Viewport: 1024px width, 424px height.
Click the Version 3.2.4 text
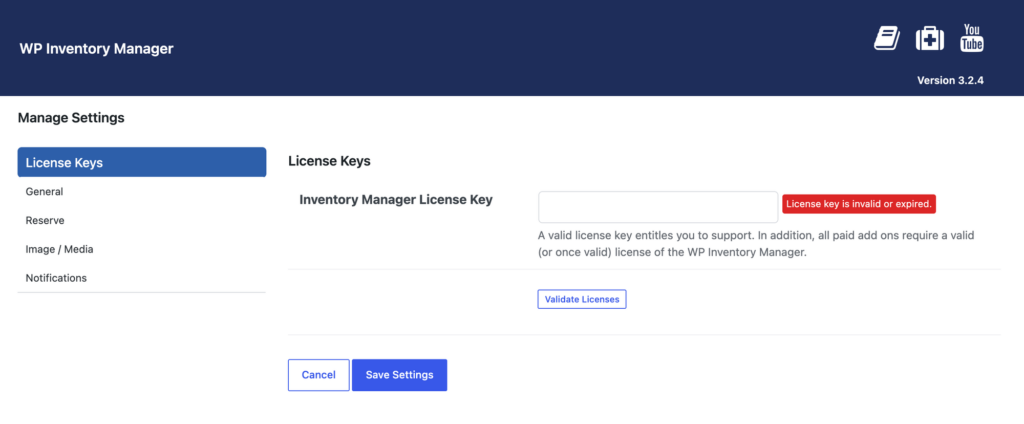pyautogui.click(x=950, y=81)
